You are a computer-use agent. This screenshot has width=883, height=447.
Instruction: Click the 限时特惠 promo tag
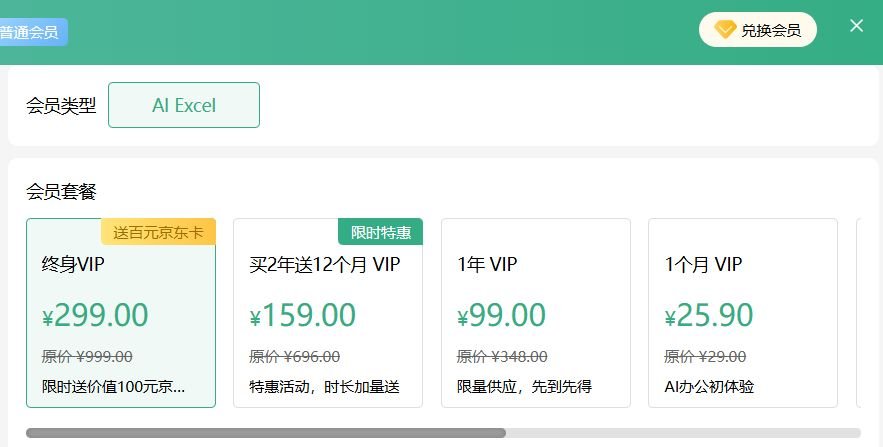coord(381,232)
